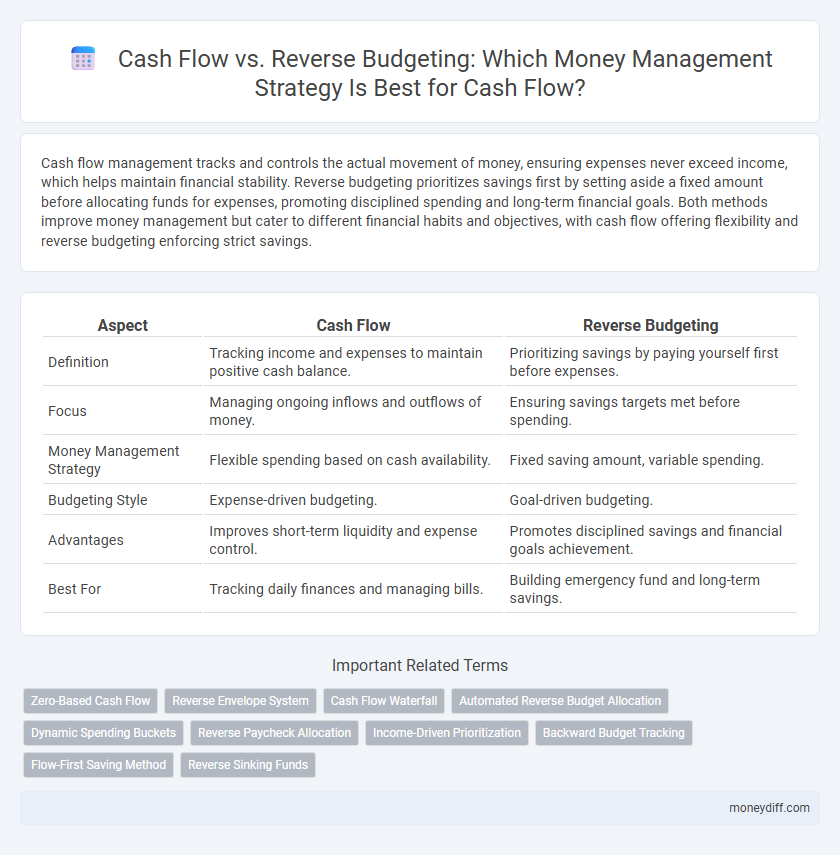Select the 'Money Management Strategy' row label

(x=113, y=460)
